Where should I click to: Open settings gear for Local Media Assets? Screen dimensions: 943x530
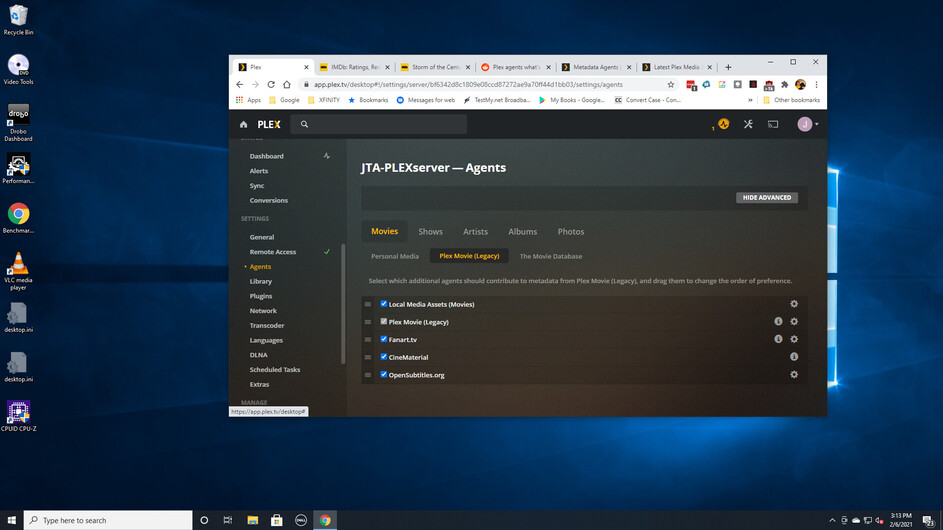click(x=794, y=304)
